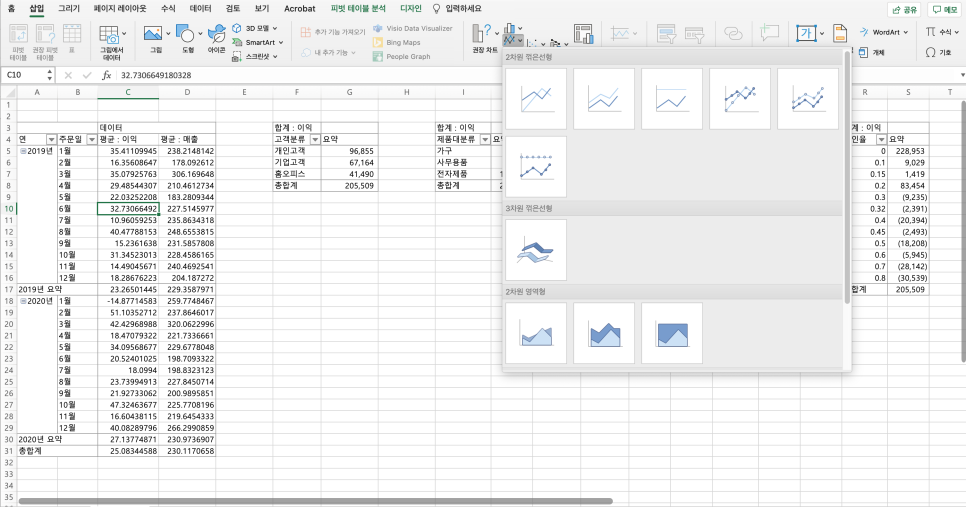Expand the 3D 모델 dropdown arrow

coord(275,28)
